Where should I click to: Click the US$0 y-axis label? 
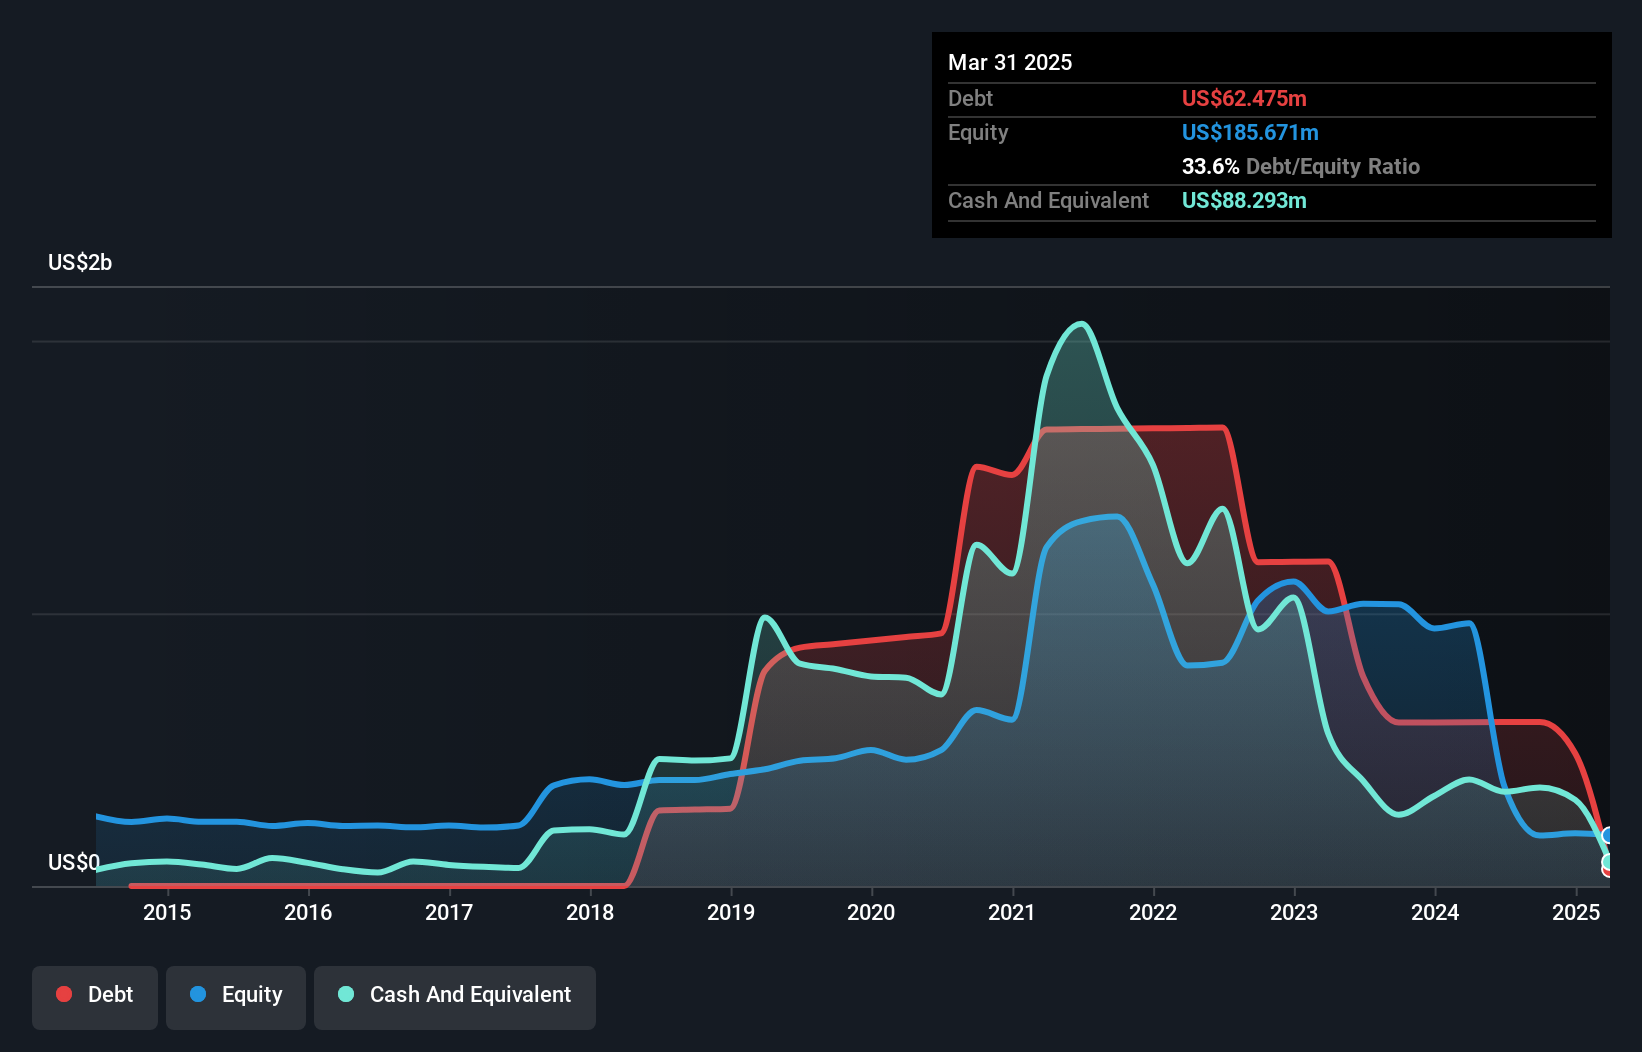click(74, 862)
